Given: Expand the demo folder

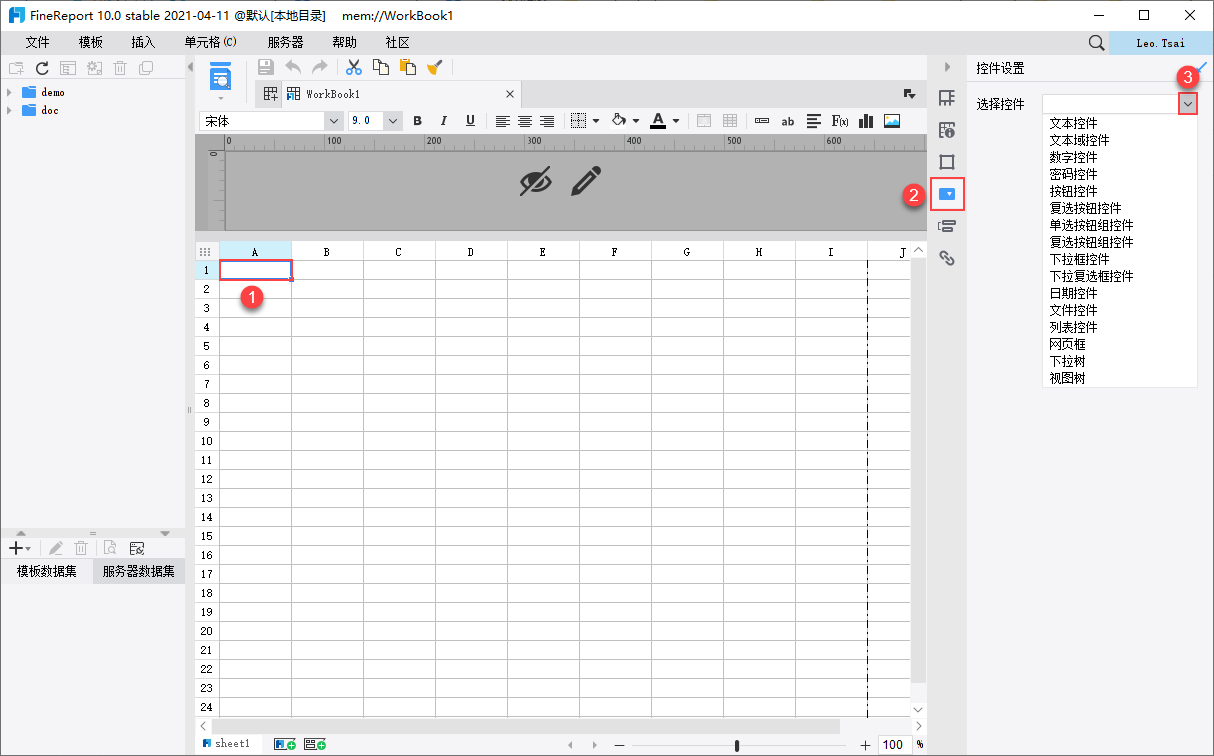Looking at the screenshot, I should pos(9,92).
